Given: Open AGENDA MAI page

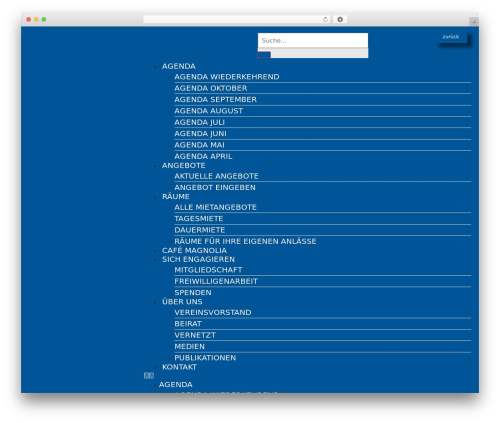Looking at the screenshot, I should (199, 145).
